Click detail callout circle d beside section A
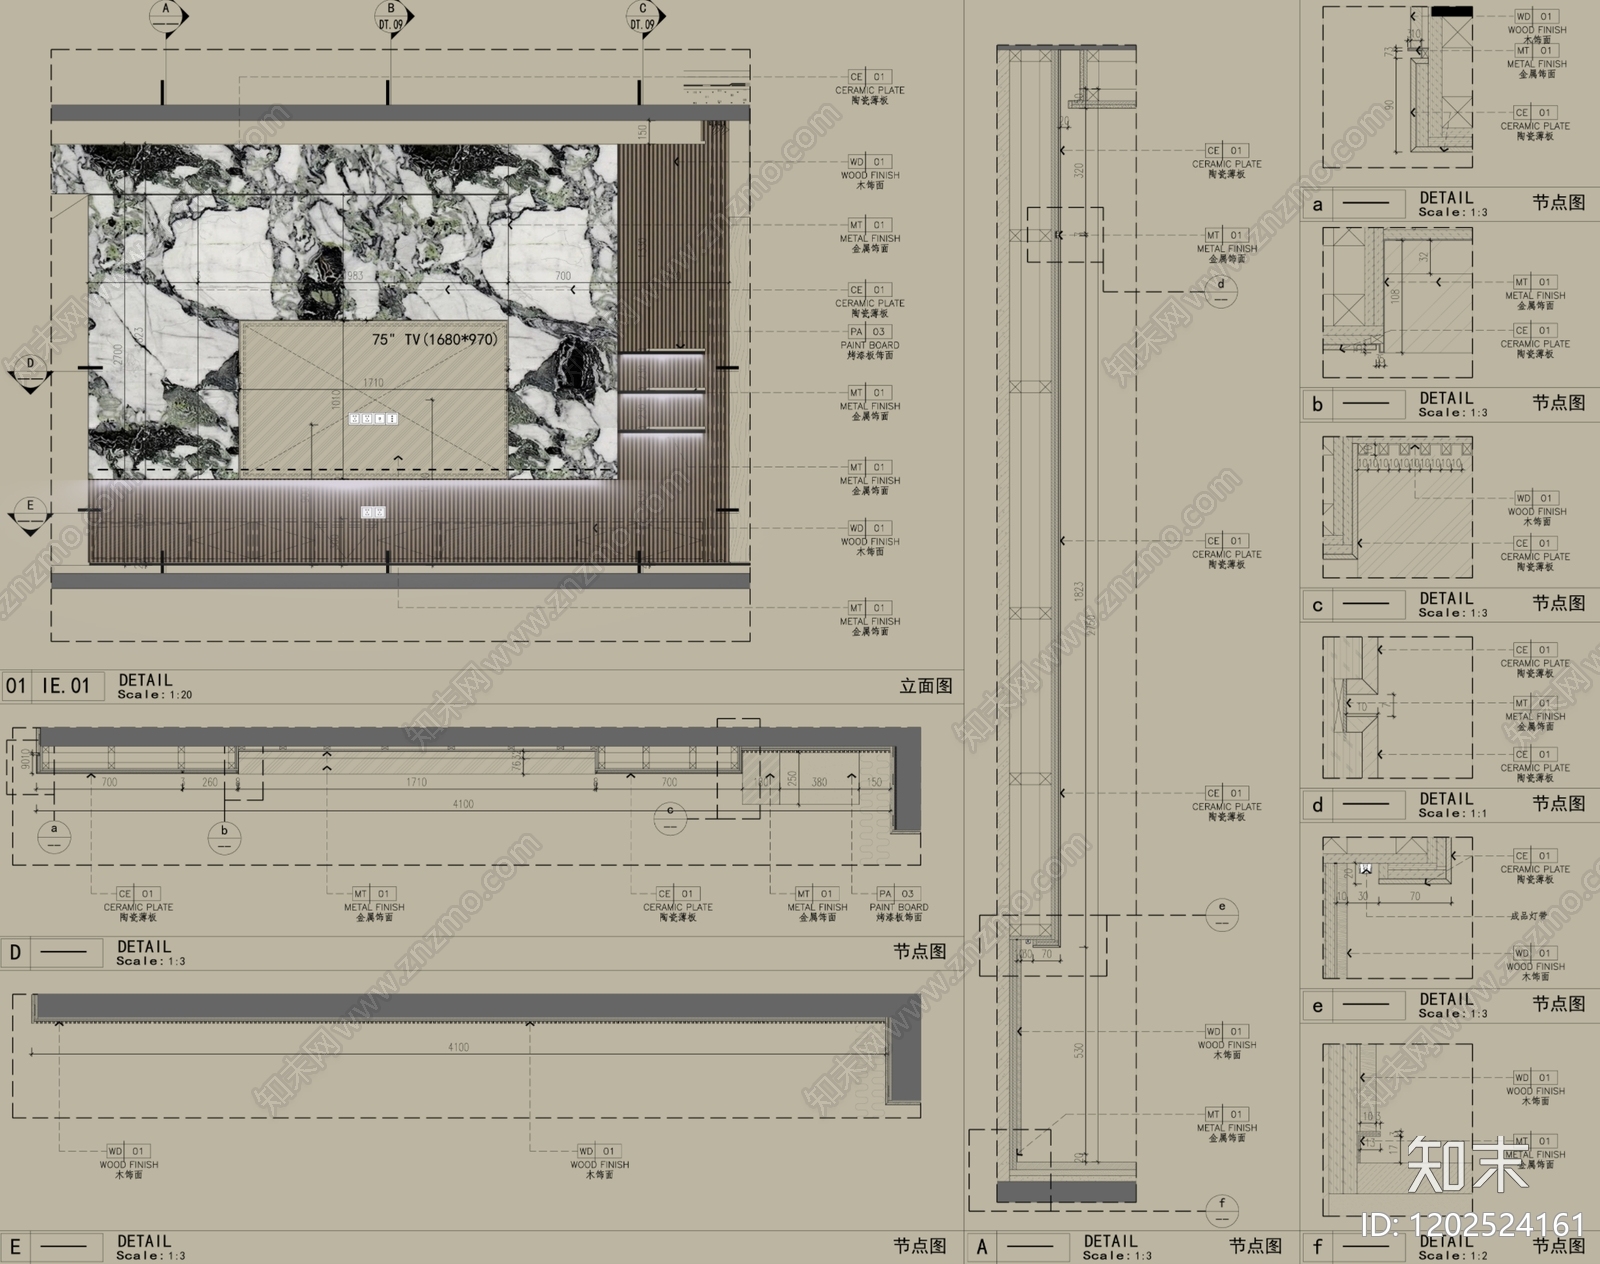This screenshot has height=1264, width=1600. click(x=1221, y=291)
